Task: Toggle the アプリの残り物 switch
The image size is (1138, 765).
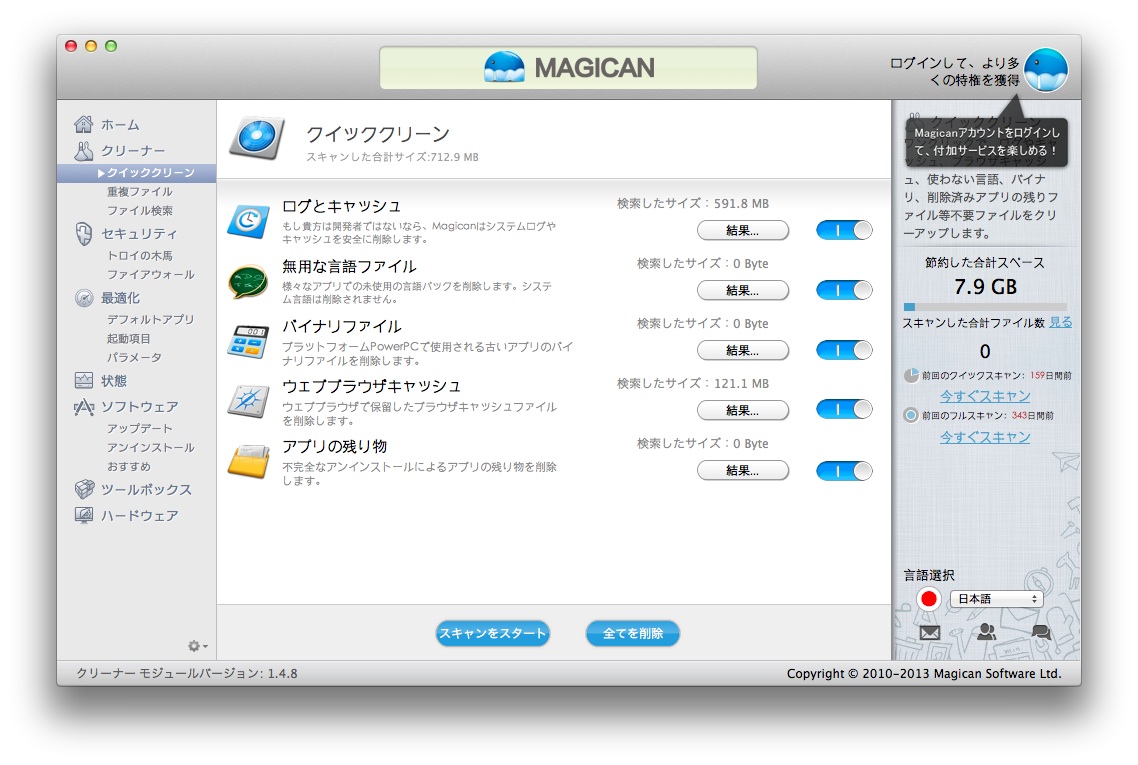Action: click(844, 470)
